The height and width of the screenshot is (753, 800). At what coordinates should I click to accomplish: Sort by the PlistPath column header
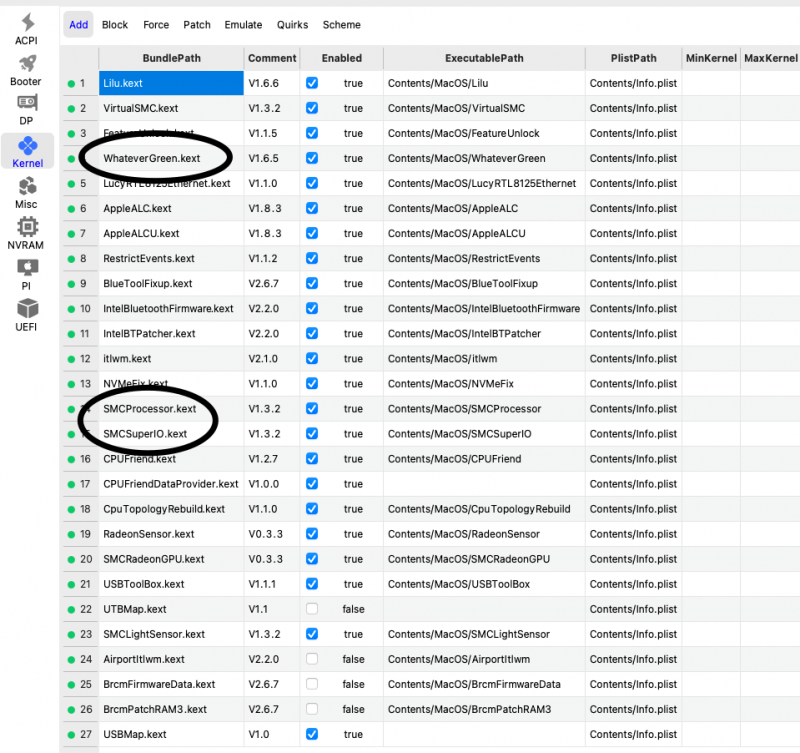pos(633,58)
